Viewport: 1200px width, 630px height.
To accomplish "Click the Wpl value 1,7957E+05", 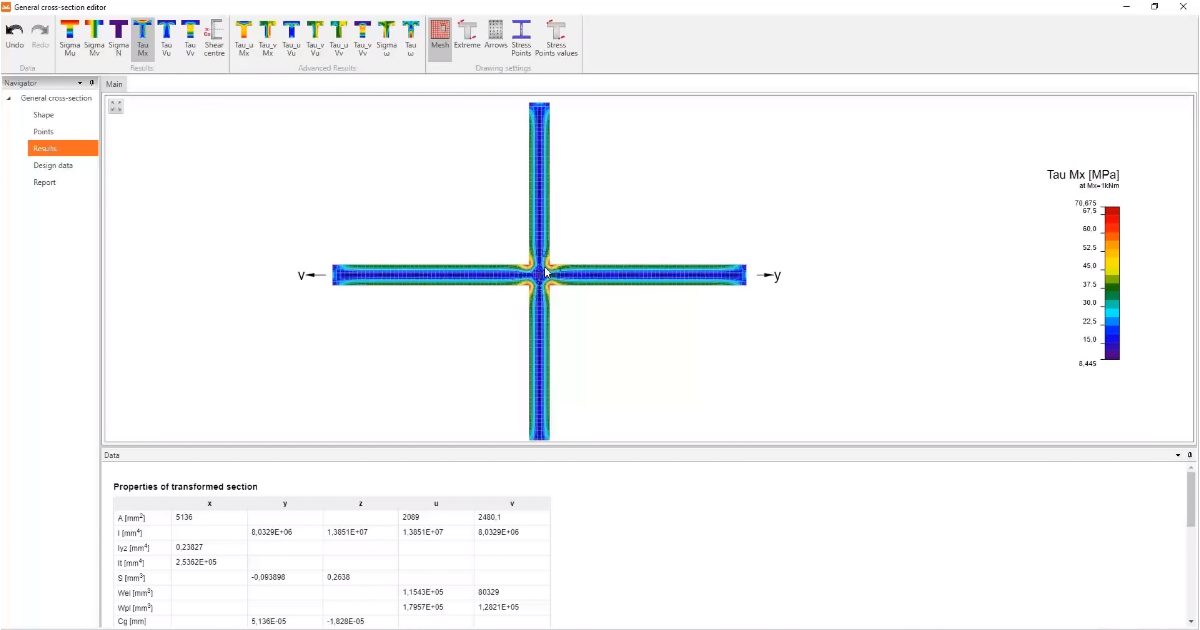I will point(436,607).
